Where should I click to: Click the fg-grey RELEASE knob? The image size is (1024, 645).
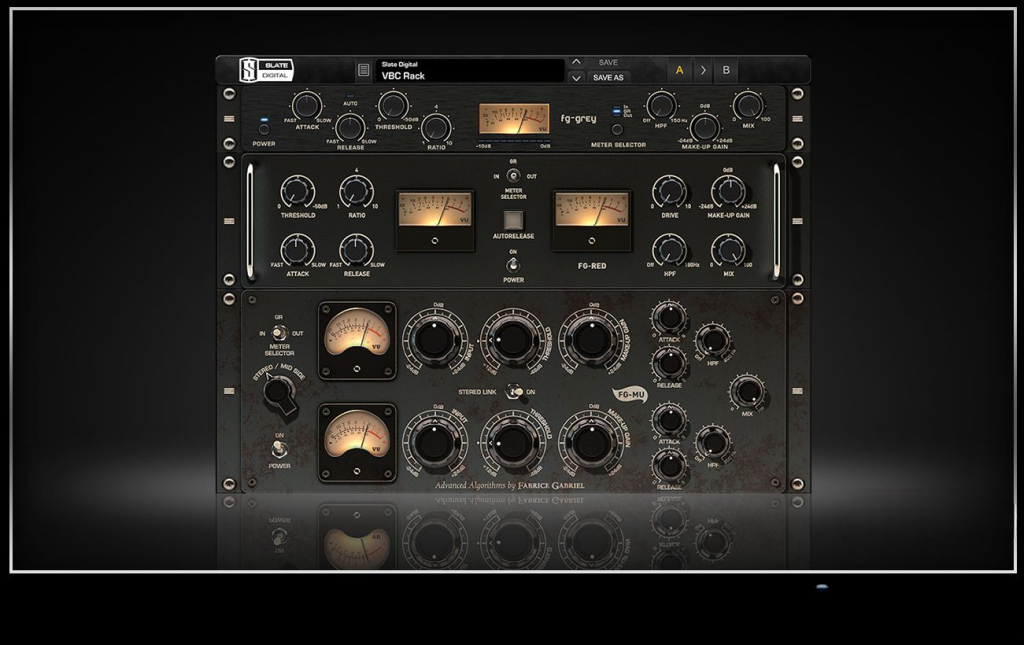[x=350, y=127]
